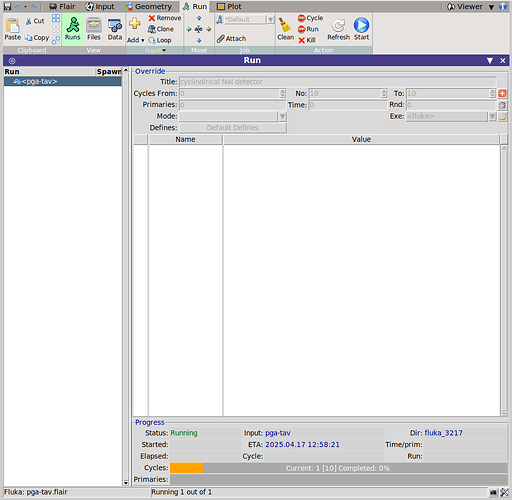Stop the current Cycle

click(310, 18)
